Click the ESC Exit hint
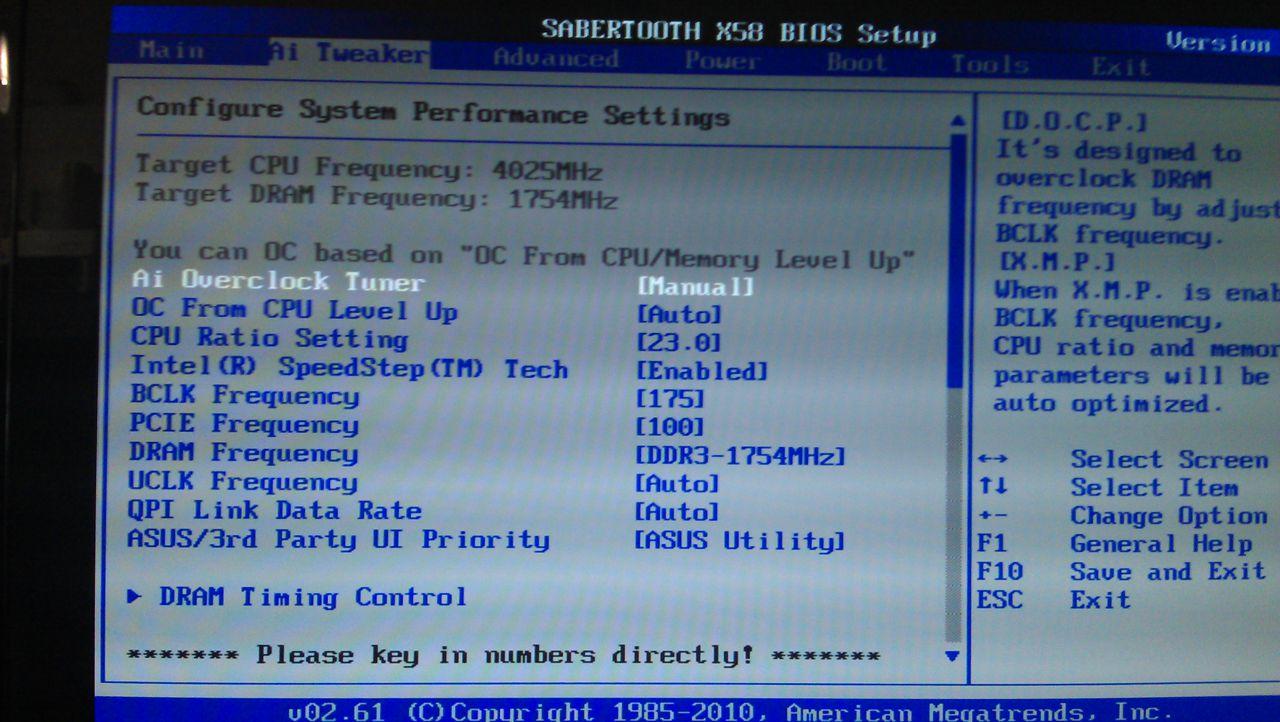 (1054, 600)
